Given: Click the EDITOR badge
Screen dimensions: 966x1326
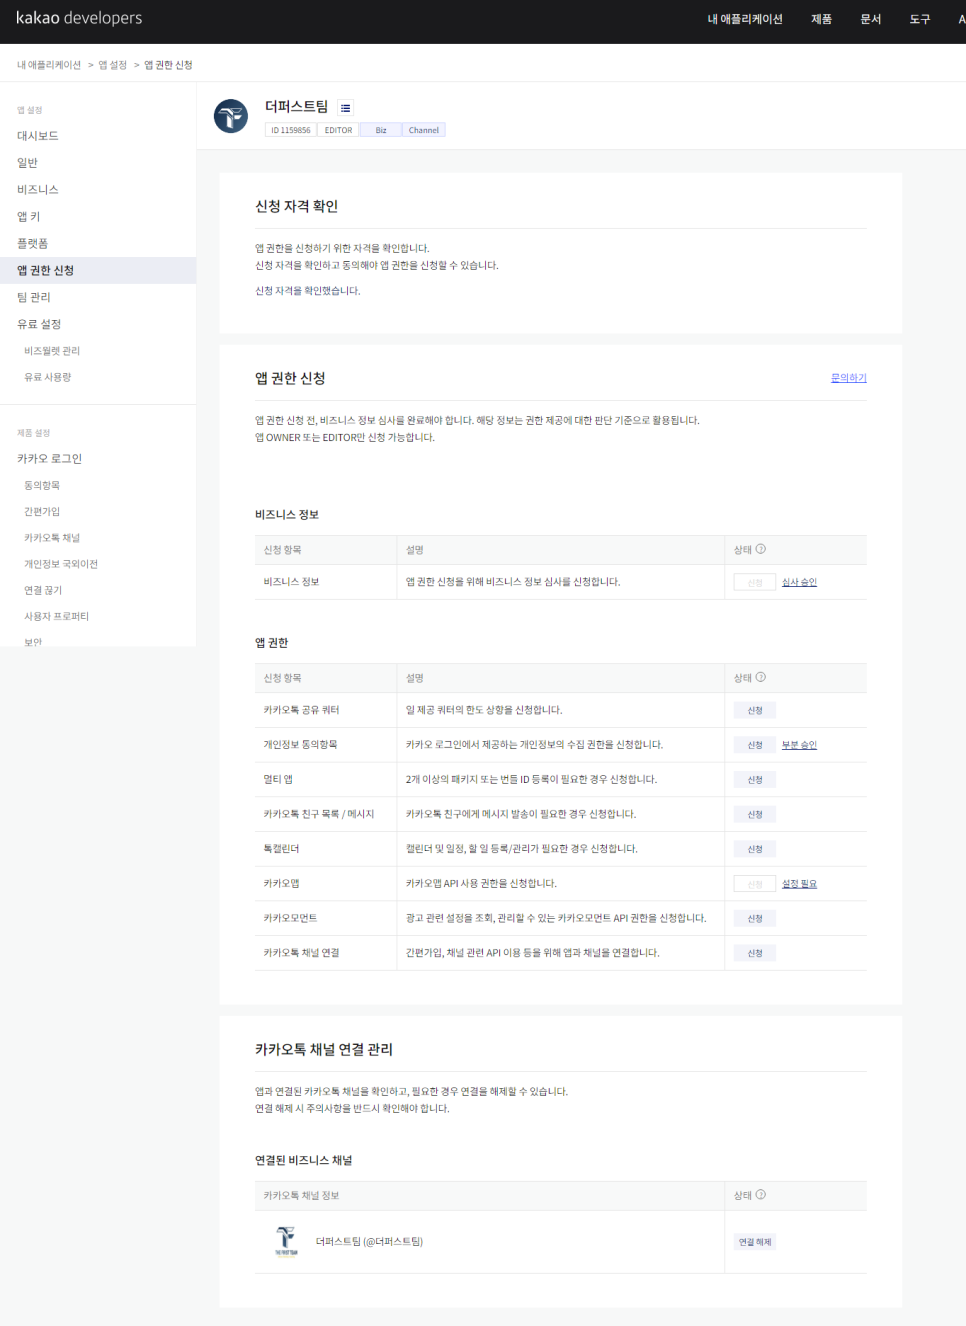Looking at the screenshot, I should (x=338, y=130).
